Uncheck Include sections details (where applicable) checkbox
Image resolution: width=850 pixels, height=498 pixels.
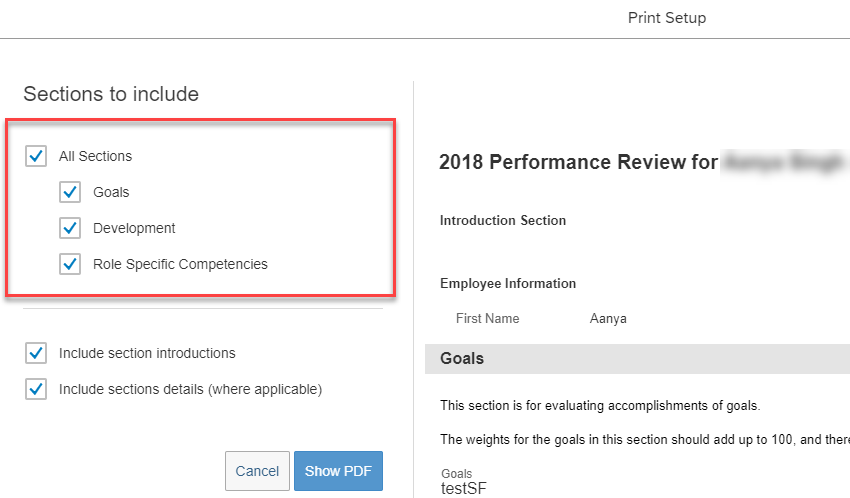(x=36, y=389)
